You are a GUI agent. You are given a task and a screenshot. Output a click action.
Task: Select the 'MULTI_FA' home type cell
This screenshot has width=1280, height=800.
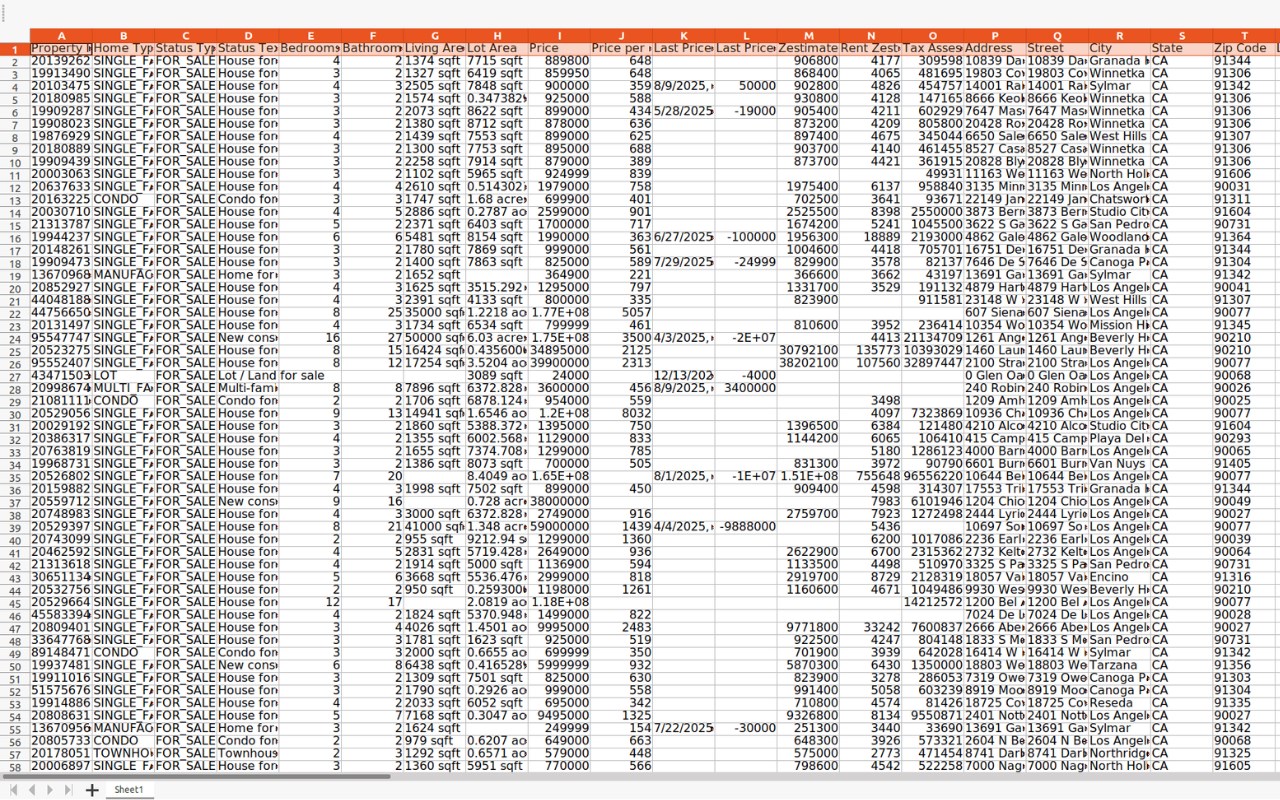click(x=123, y=388)
